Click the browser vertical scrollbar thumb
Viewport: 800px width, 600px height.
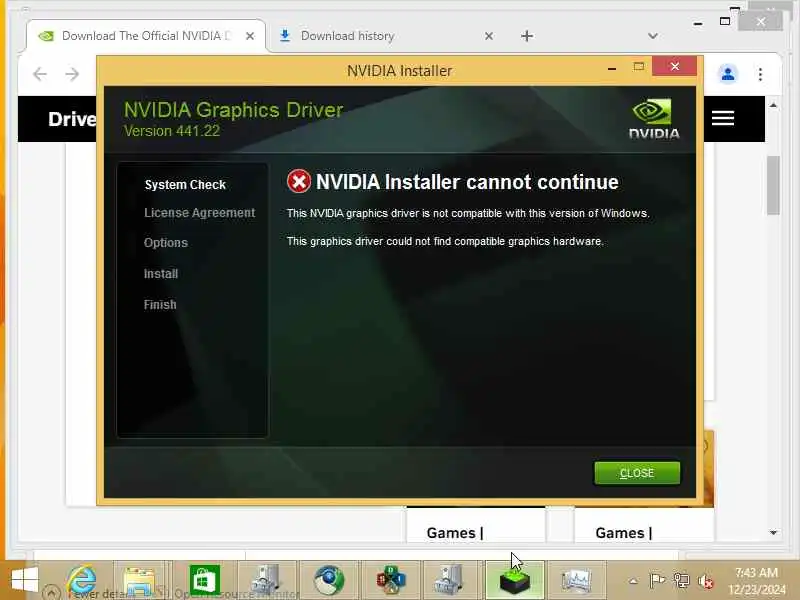coord(773,186)
